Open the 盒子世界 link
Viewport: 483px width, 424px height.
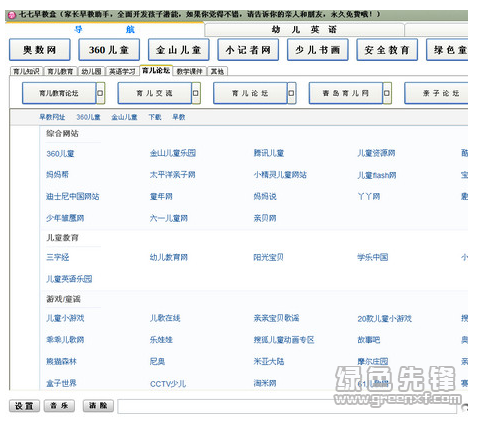61,383
